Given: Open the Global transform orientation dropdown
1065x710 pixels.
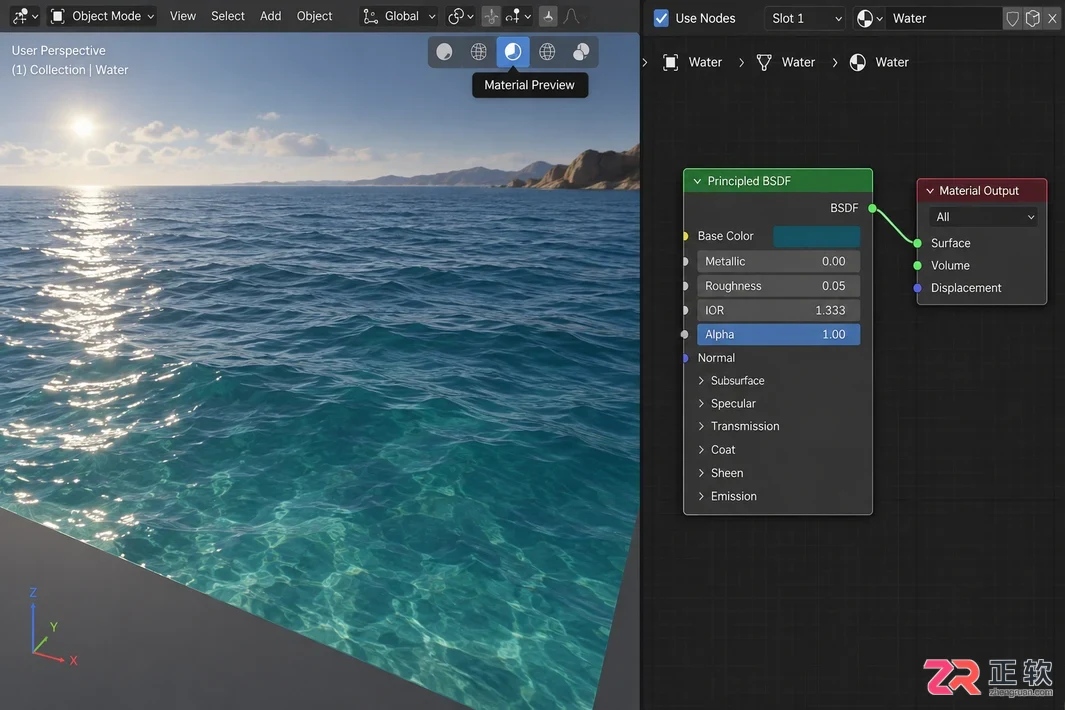Looking at the screenshot, I should (x=399, y=16).
